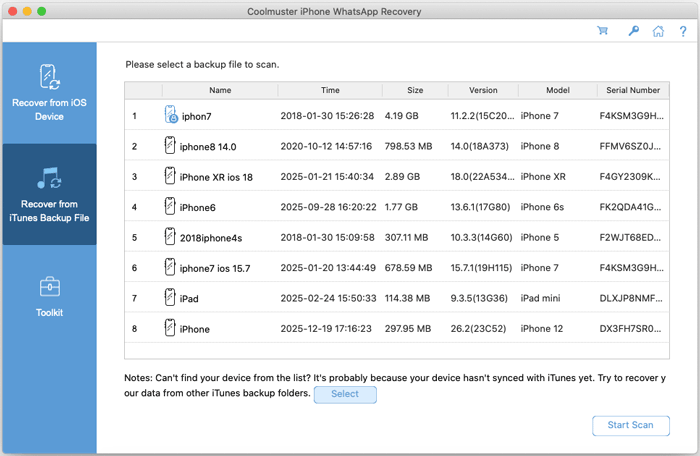700x456 pixels.
Task: Select backup named iPad
Action: pyautogui.click(x=189, y=299)
